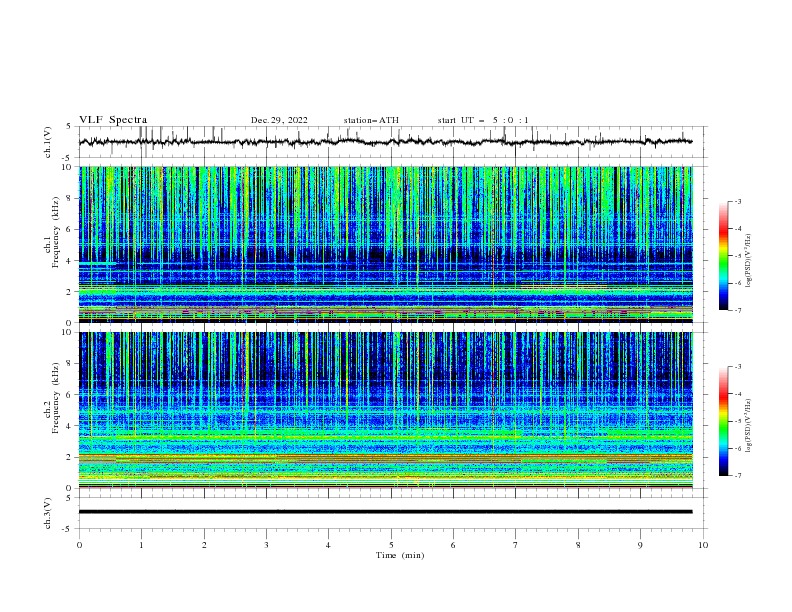Click the "8" kHz tick of ch.2 spectrogram

coord(69,364)
